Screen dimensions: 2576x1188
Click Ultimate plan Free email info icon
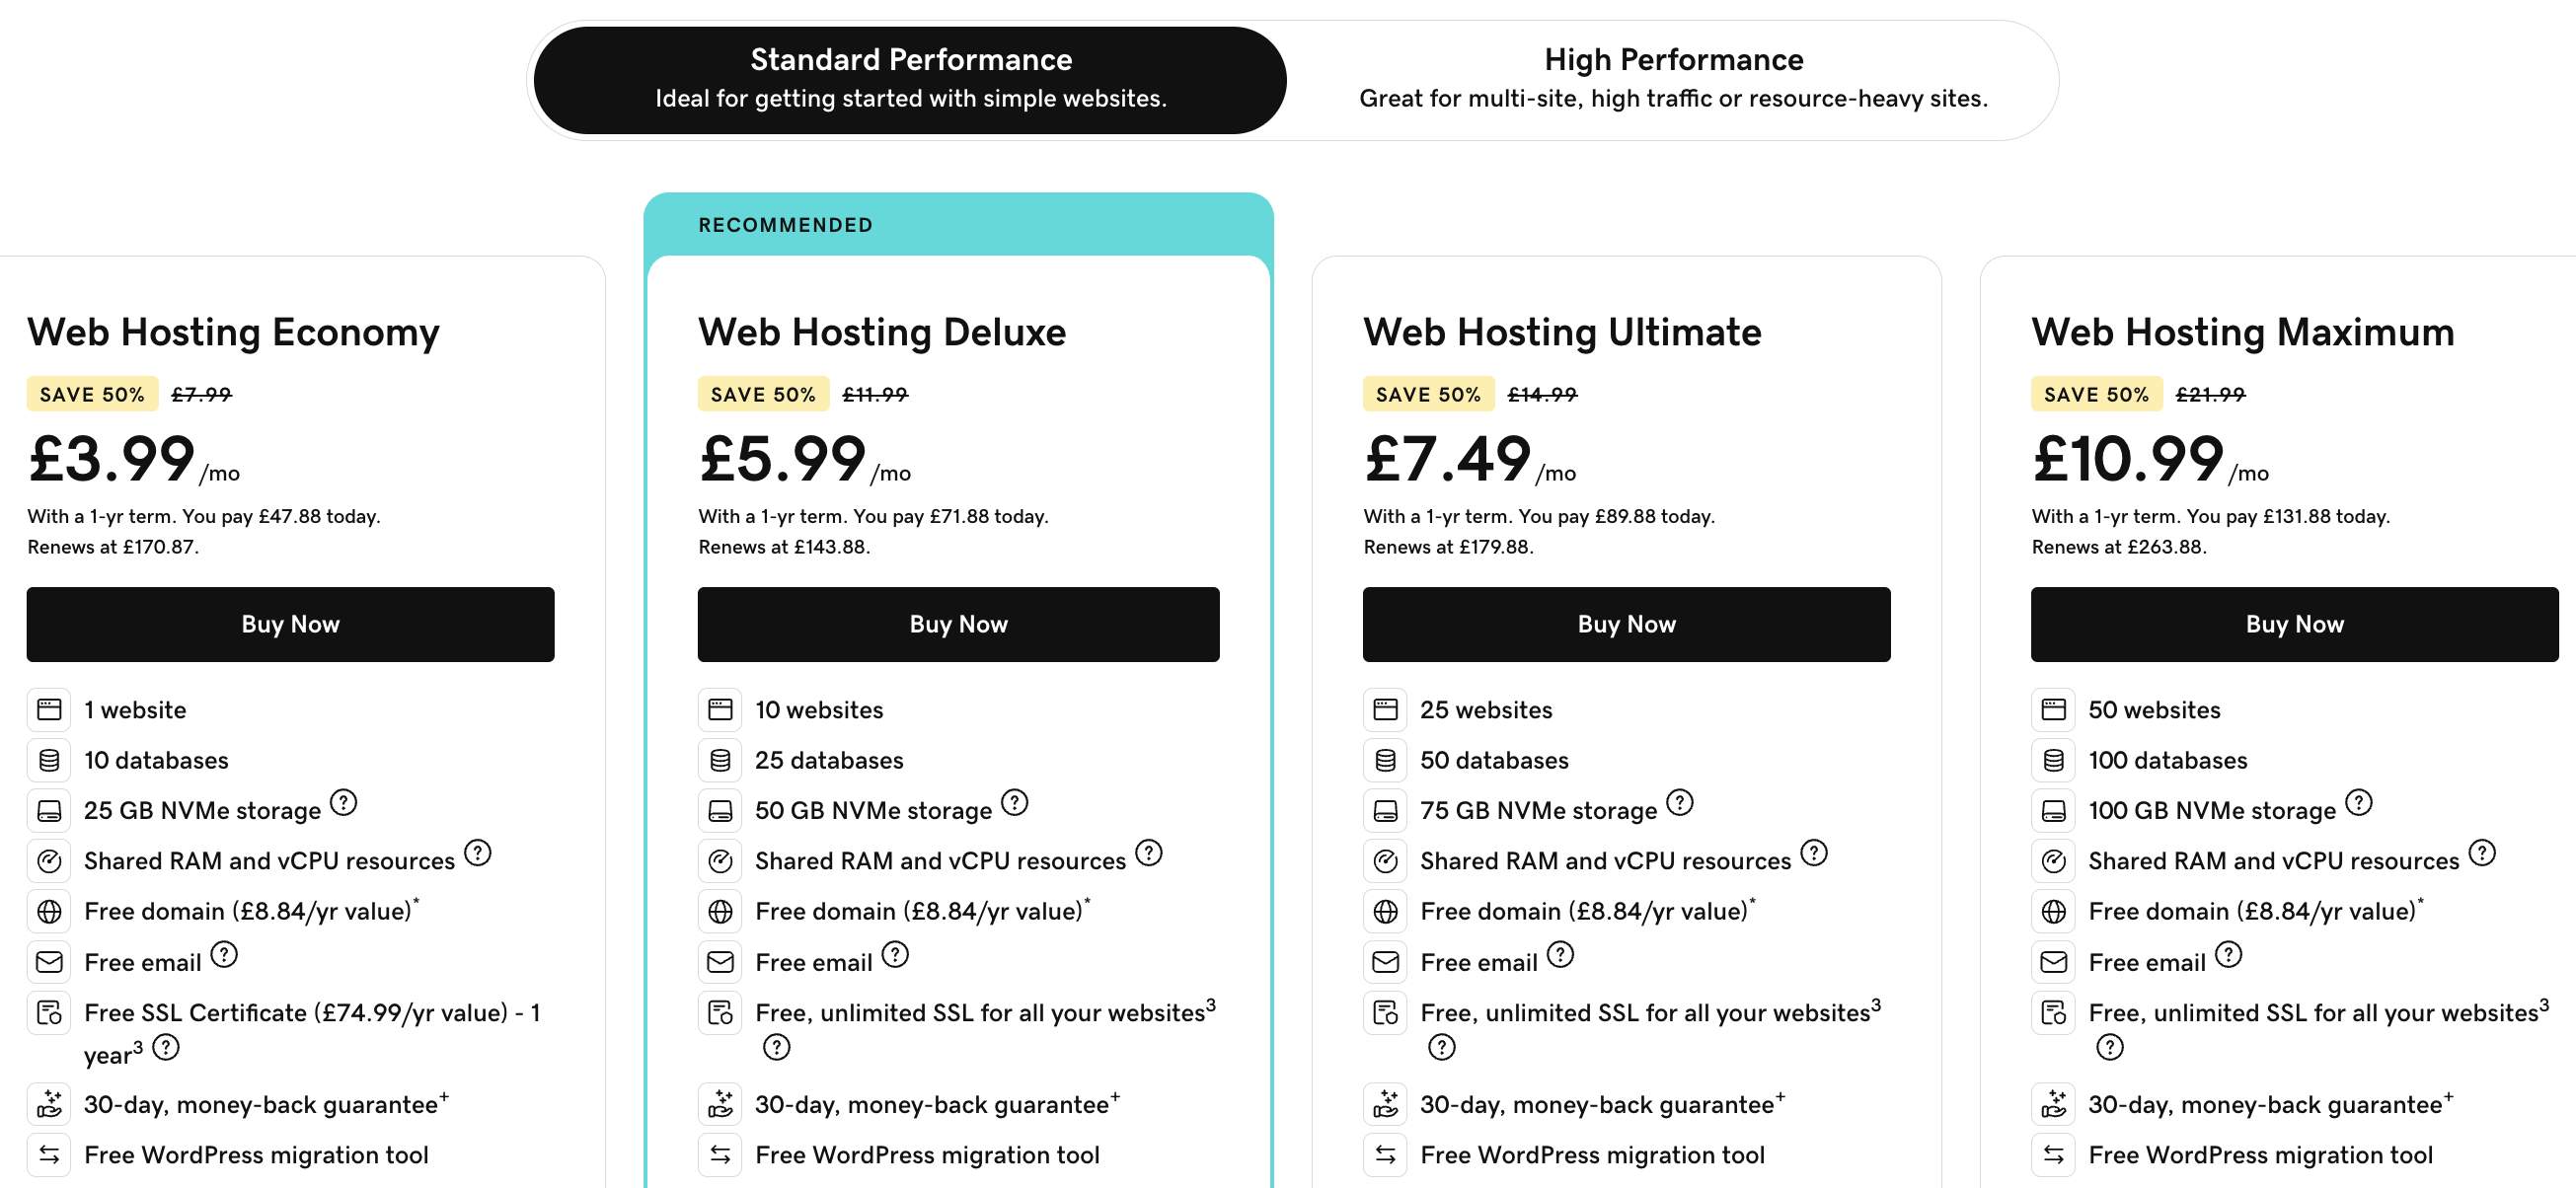coord(1560,955)
